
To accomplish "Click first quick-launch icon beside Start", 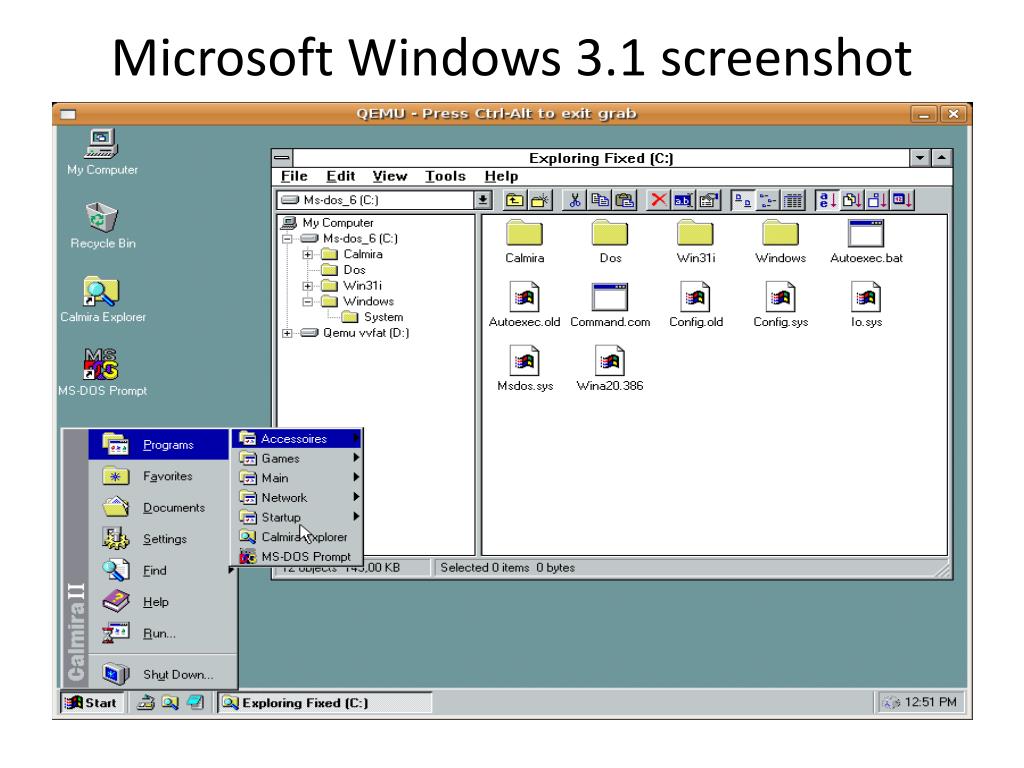I will pos(146,703).
